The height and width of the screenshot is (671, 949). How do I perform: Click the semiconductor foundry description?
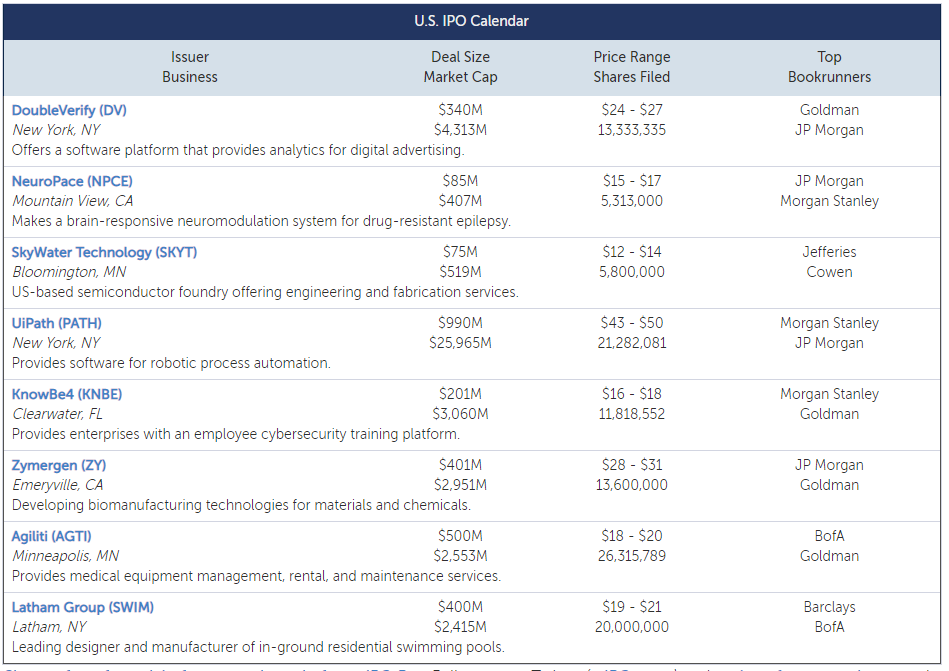(265, 292)
